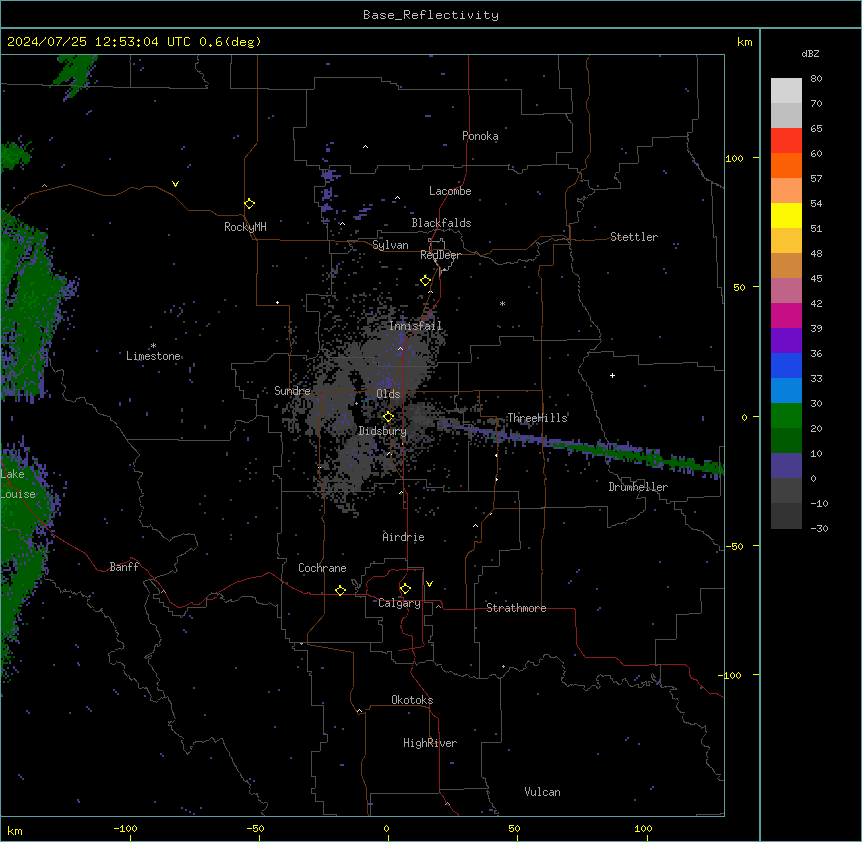Click the RedDeer city label
Viewport: 862px width, 842px height.
440,255
